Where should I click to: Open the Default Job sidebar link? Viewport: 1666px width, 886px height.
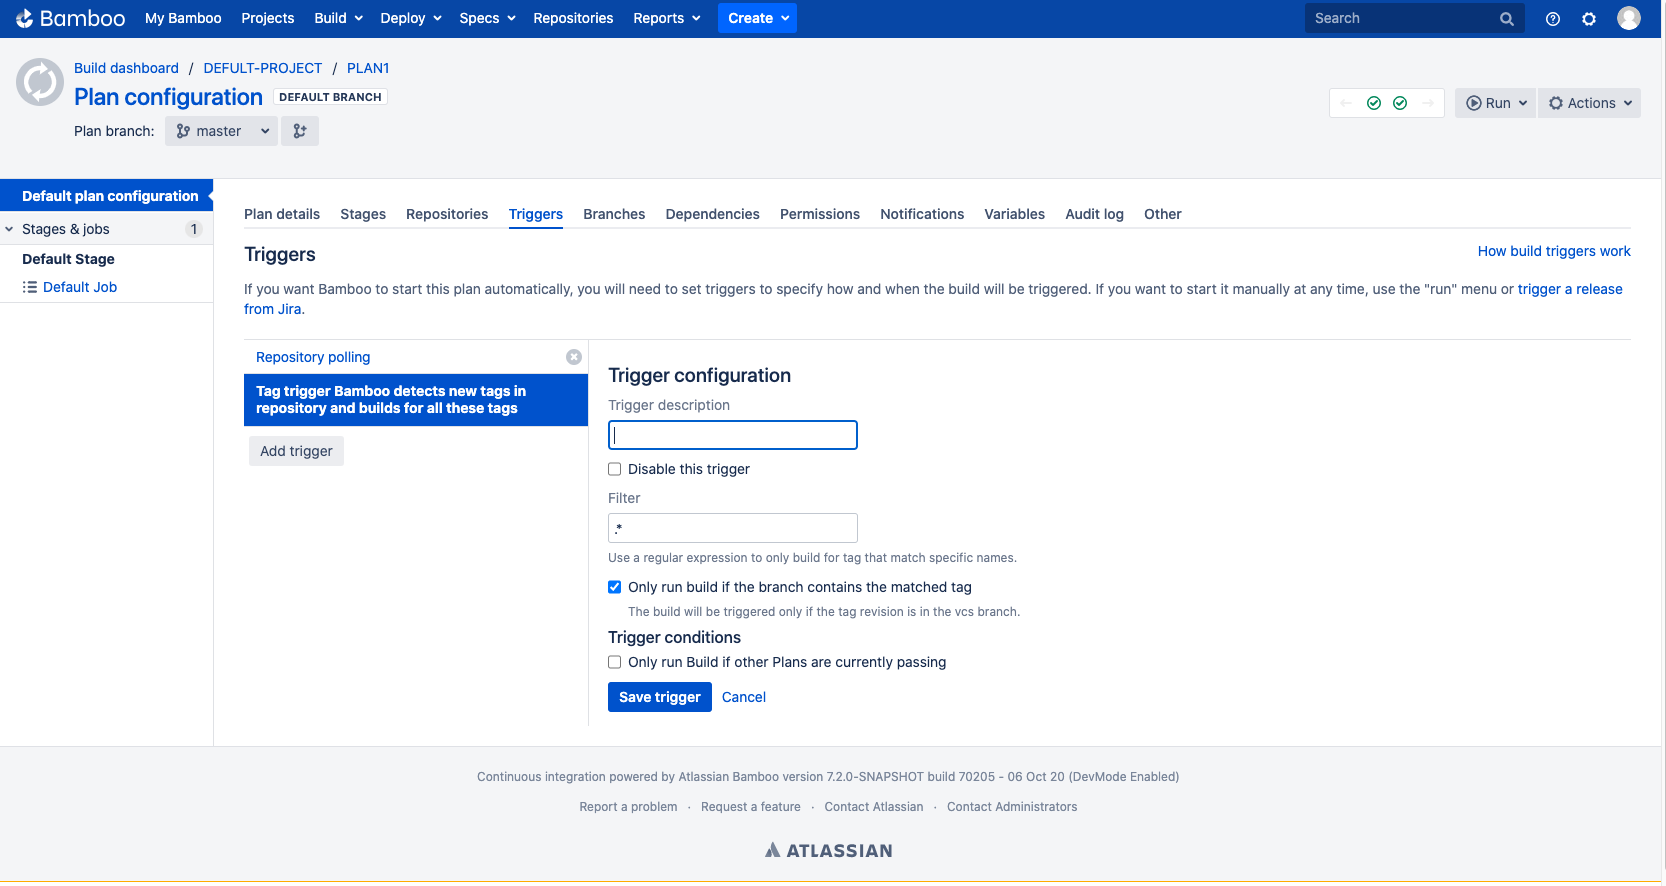click(80, 287)
